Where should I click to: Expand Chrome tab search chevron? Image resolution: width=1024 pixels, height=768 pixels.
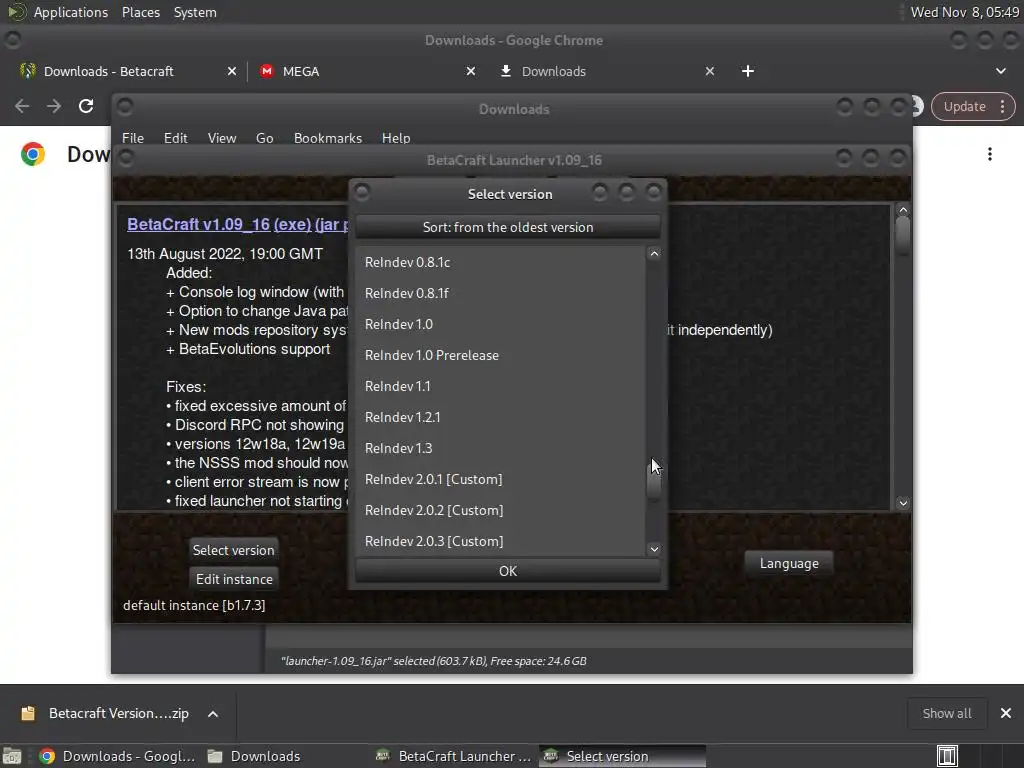1000,71
